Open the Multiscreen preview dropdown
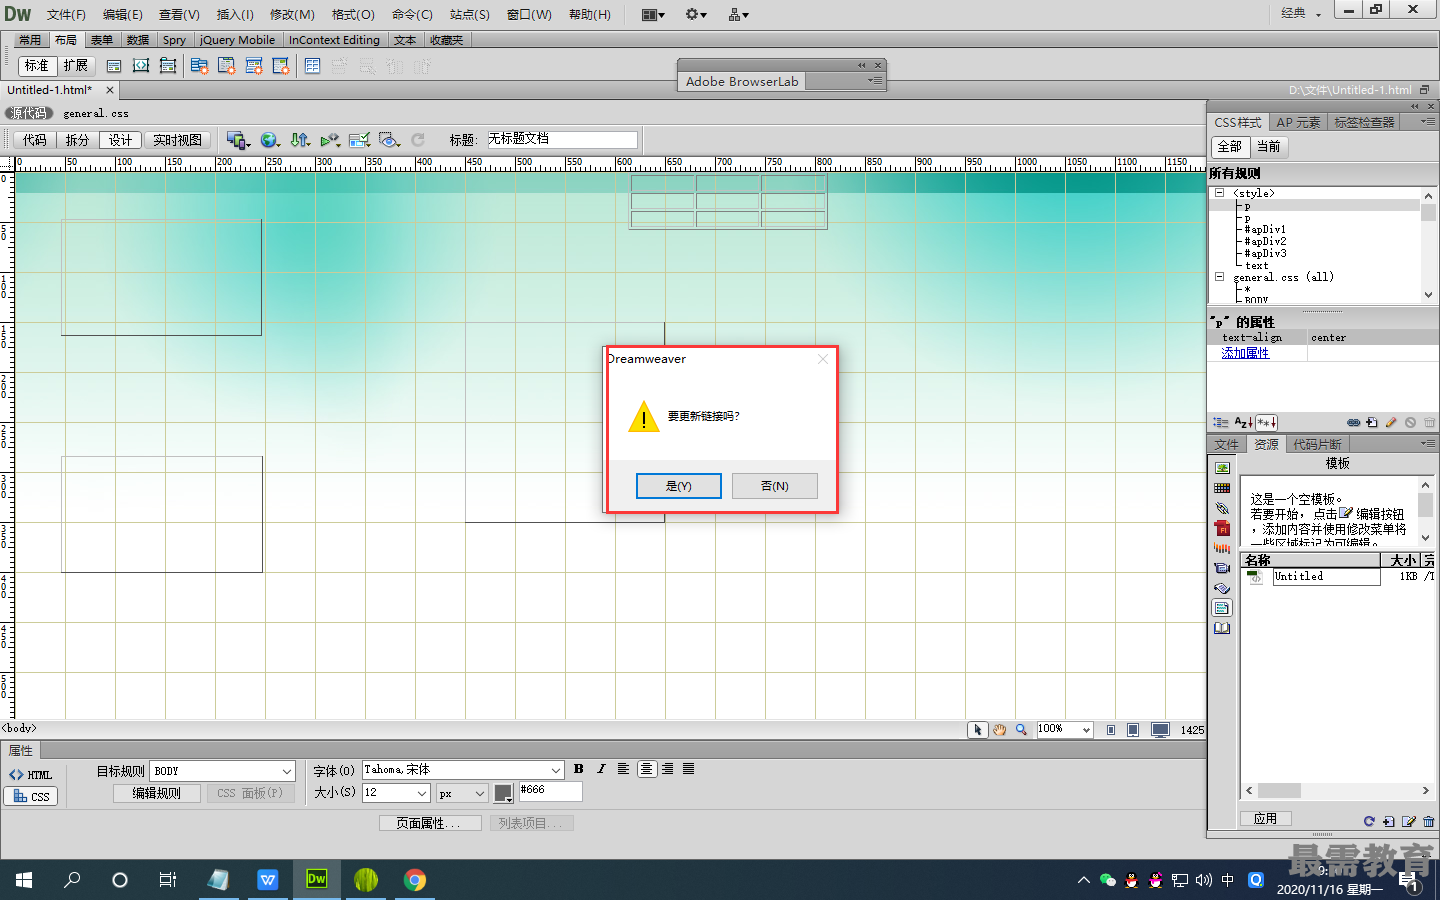 coord(238,140)
